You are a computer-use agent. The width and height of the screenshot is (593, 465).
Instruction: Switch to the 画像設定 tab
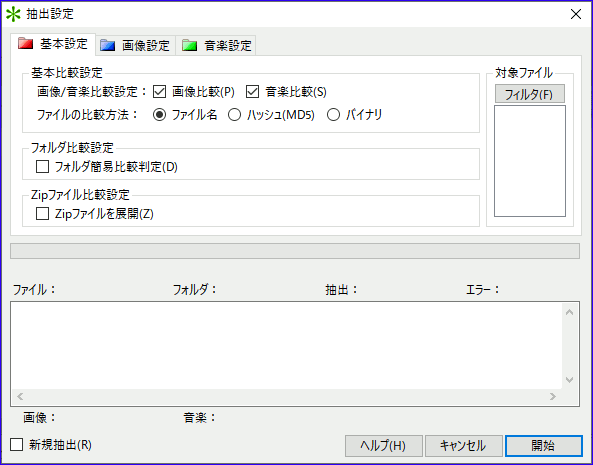point(135,46)
